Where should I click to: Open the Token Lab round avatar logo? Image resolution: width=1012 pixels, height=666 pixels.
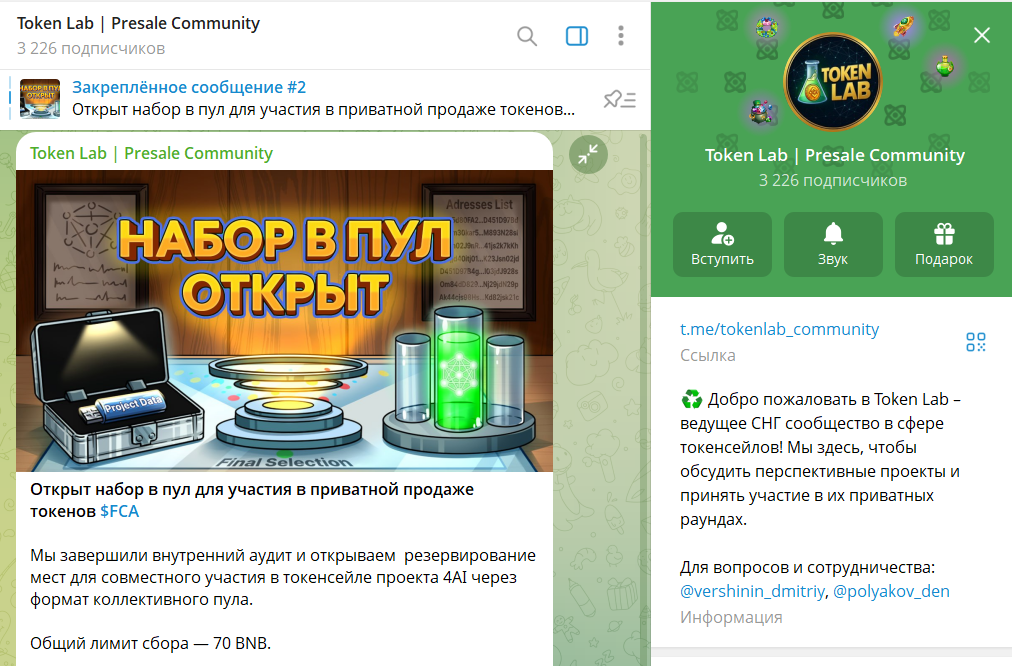(x=833, y=82)
